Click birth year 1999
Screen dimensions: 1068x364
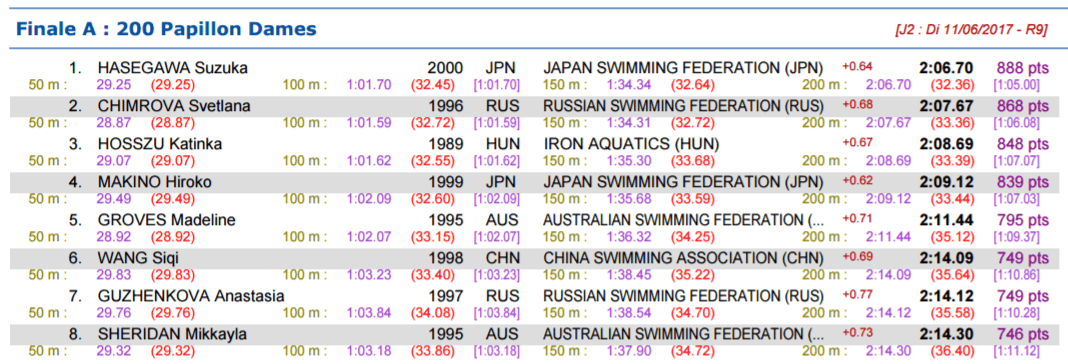[445, 183]
